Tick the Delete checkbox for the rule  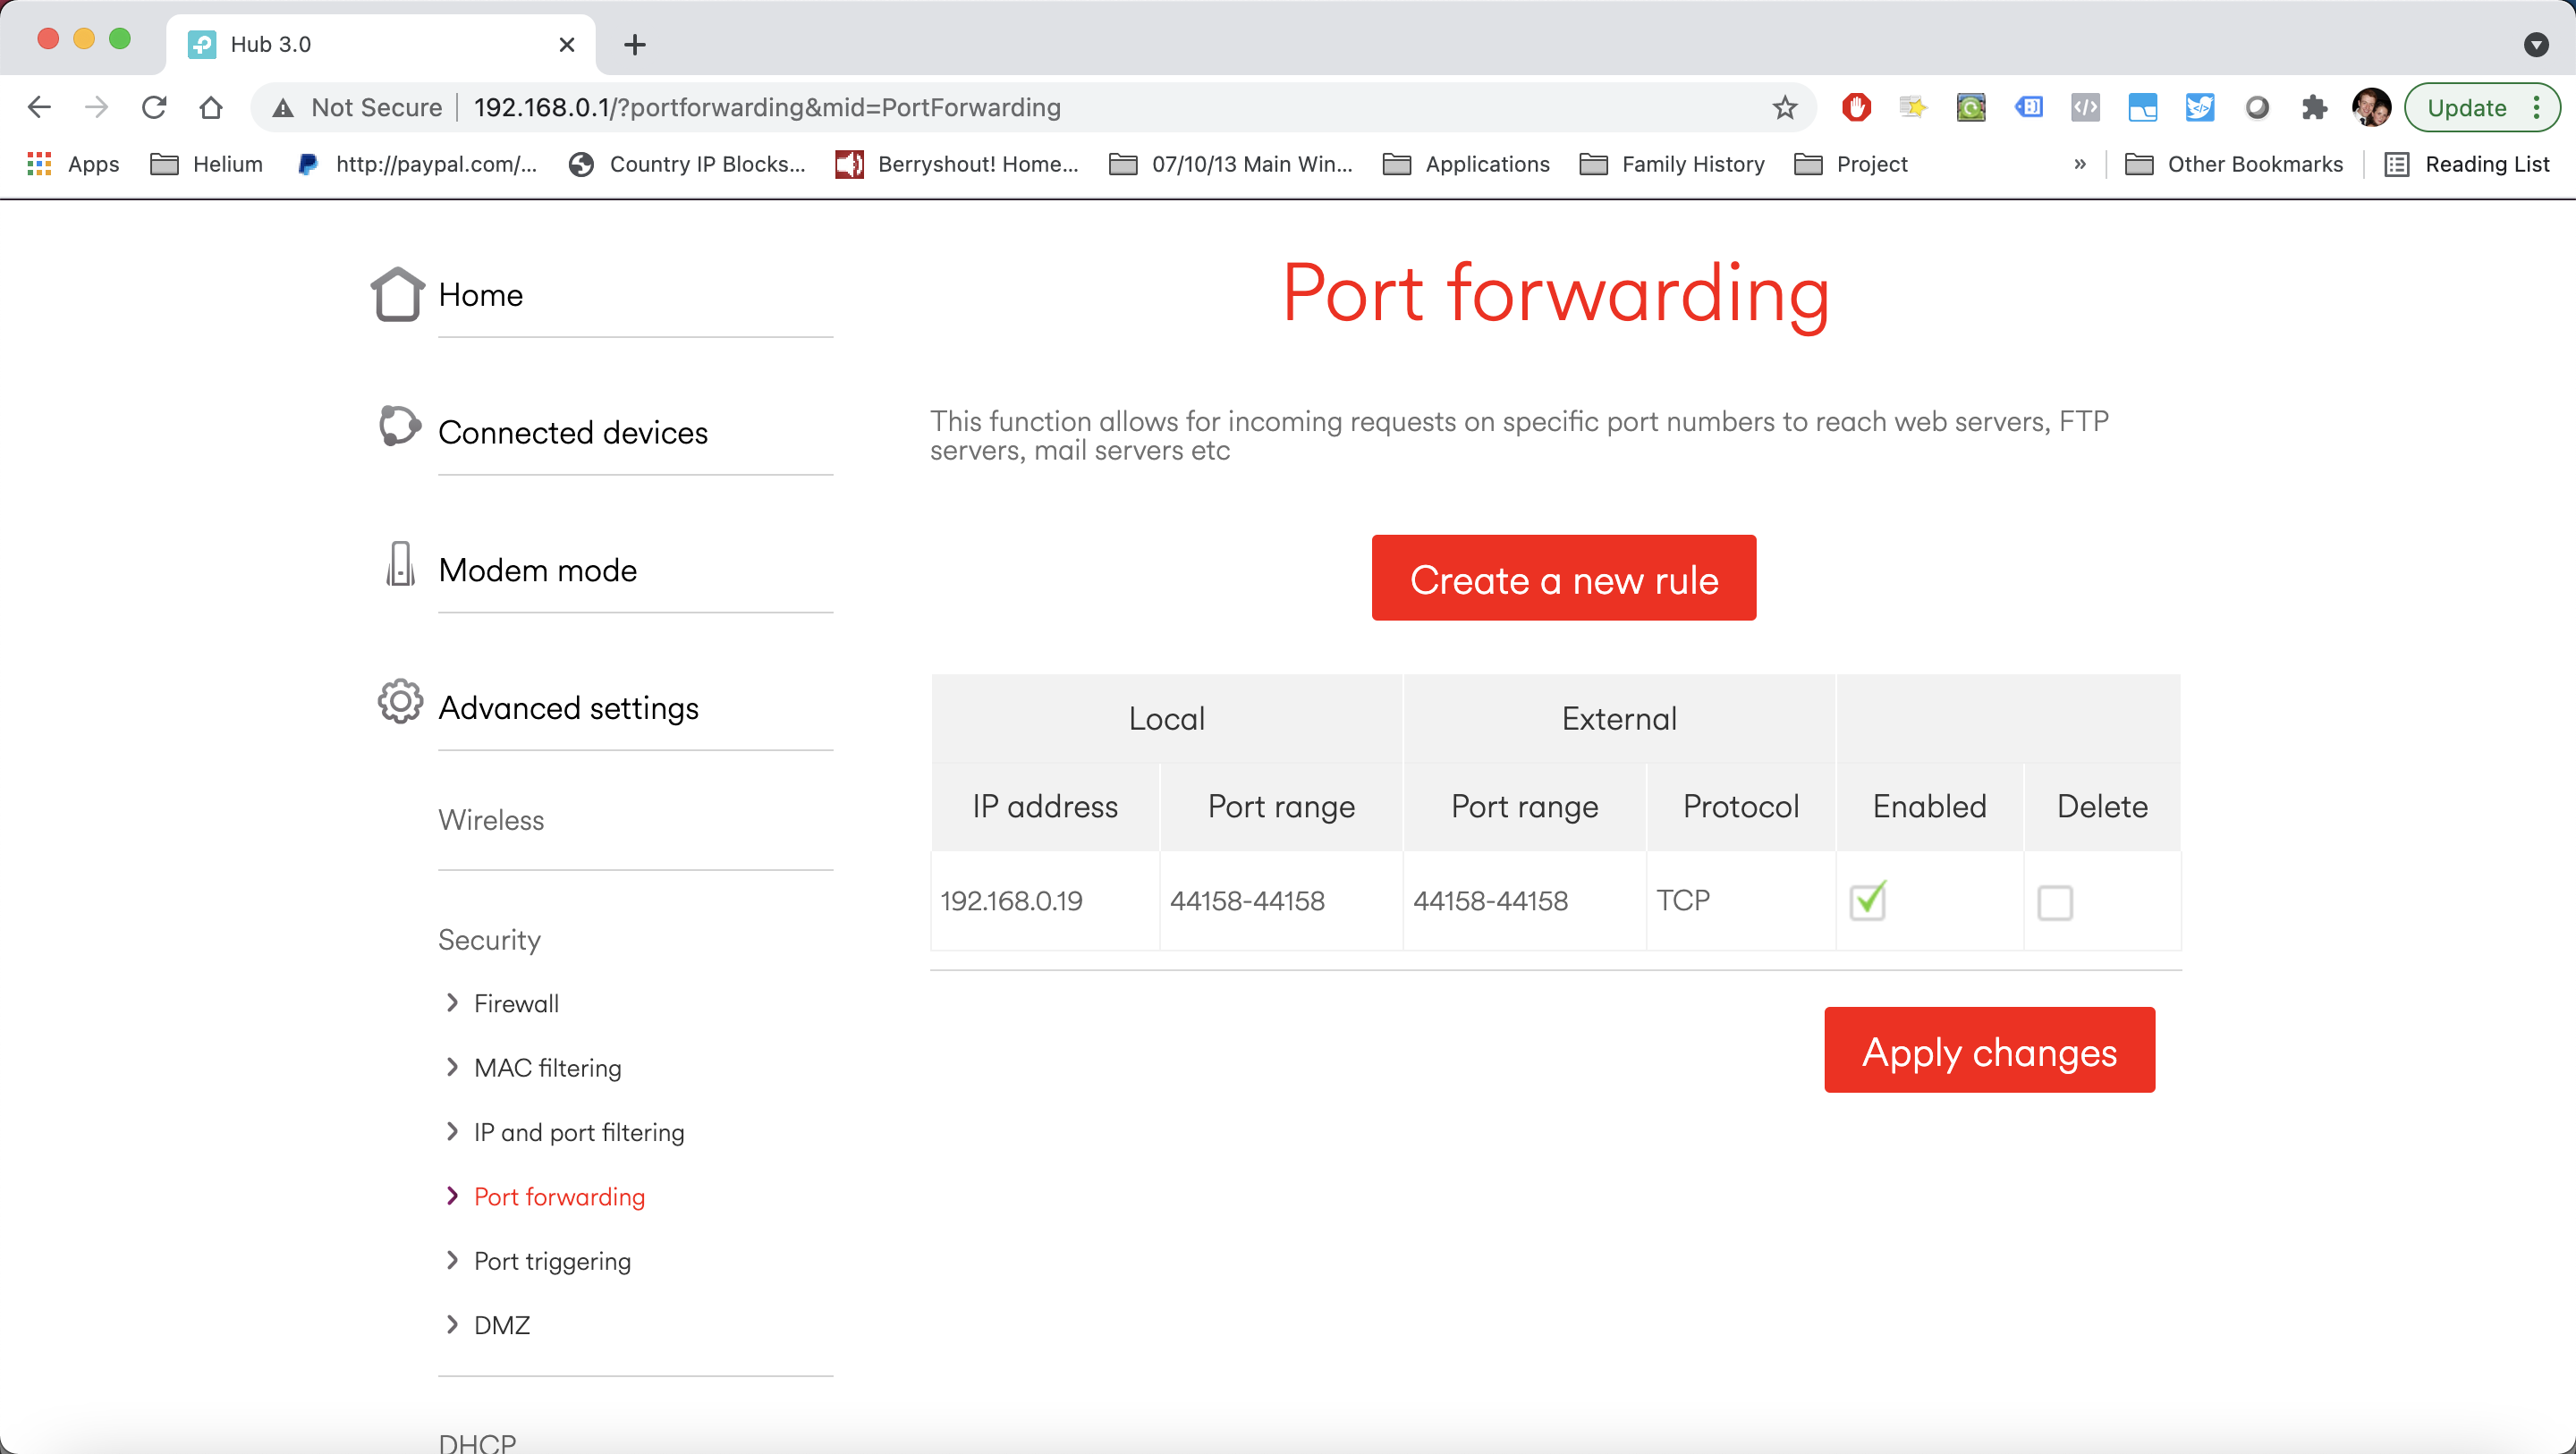[2054, 902]
